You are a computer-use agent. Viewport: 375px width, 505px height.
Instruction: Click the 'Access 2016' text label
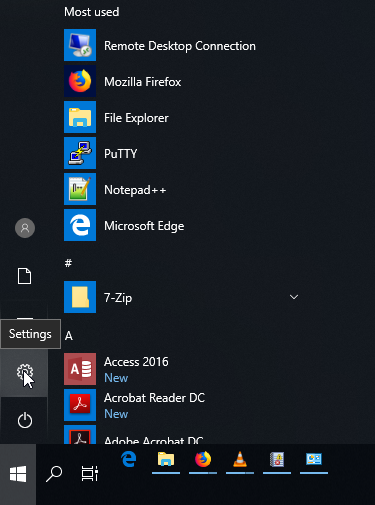136,362
